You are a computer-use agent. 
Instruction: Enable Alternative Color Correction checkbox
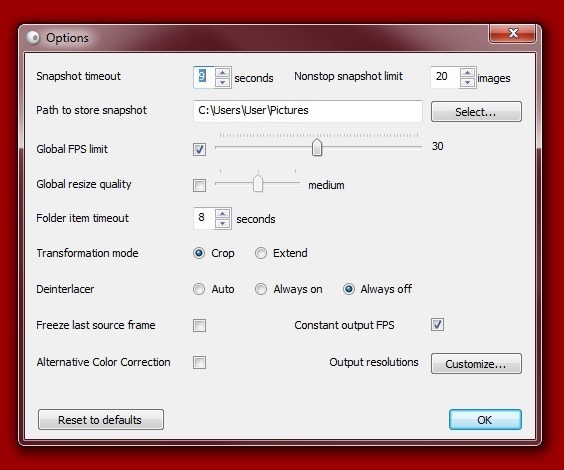click(199, 362)
